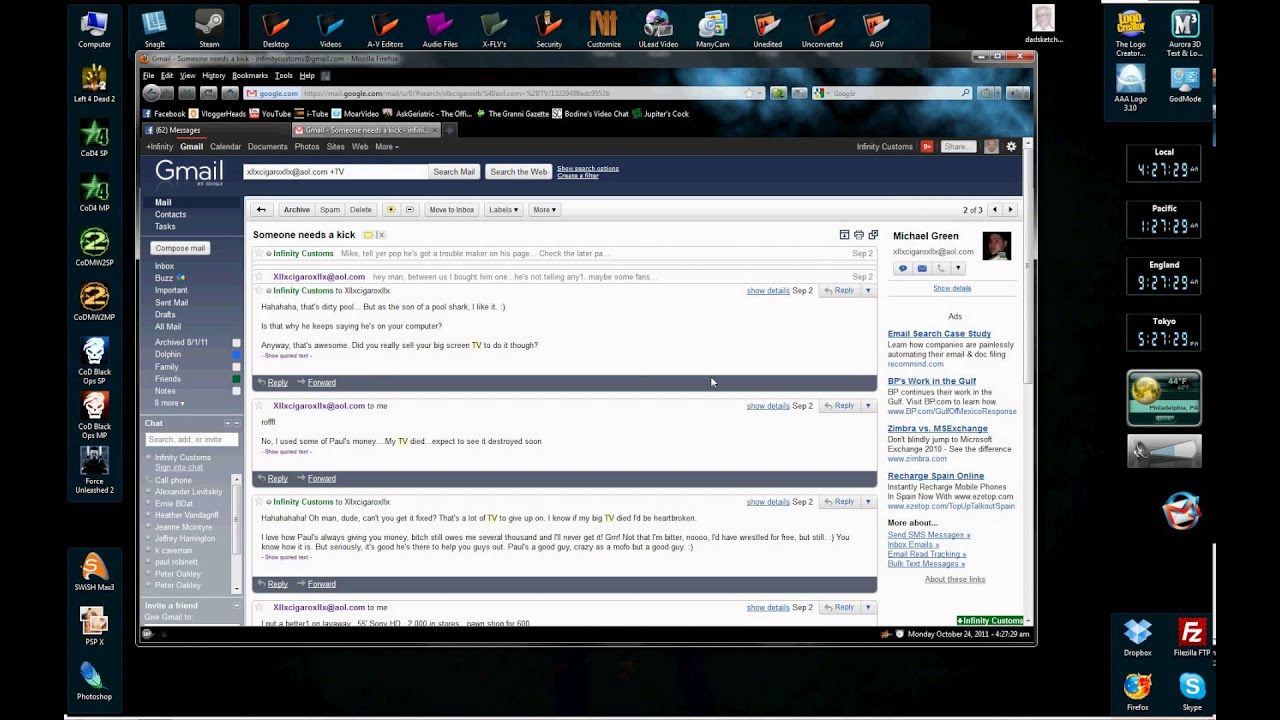
Task: Open the ManyCam desktop icon
Action: 712,28
